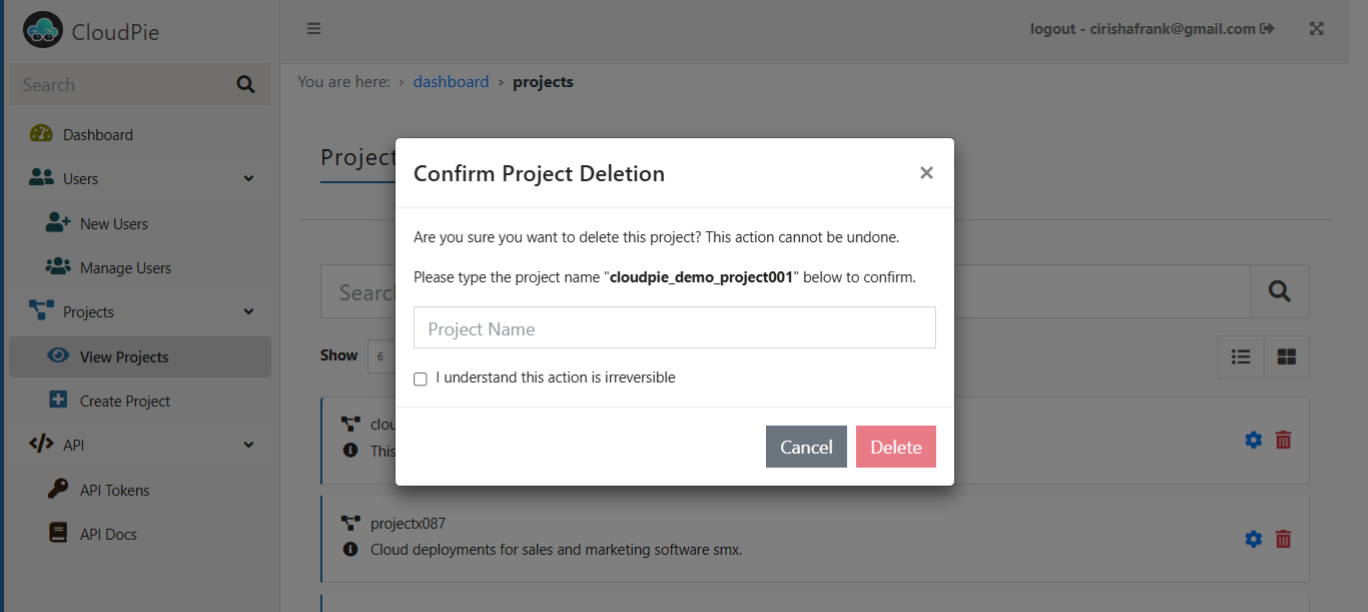
Task: Click the Users group icon
Action: click(41, 178)
